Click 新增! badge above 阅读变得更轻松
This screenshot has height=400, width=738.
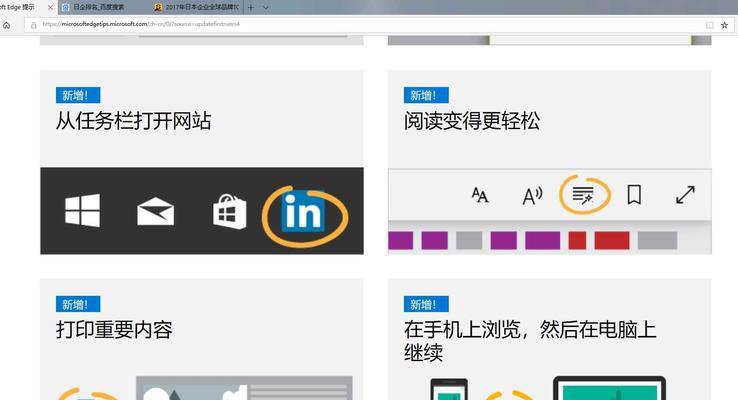426,96
